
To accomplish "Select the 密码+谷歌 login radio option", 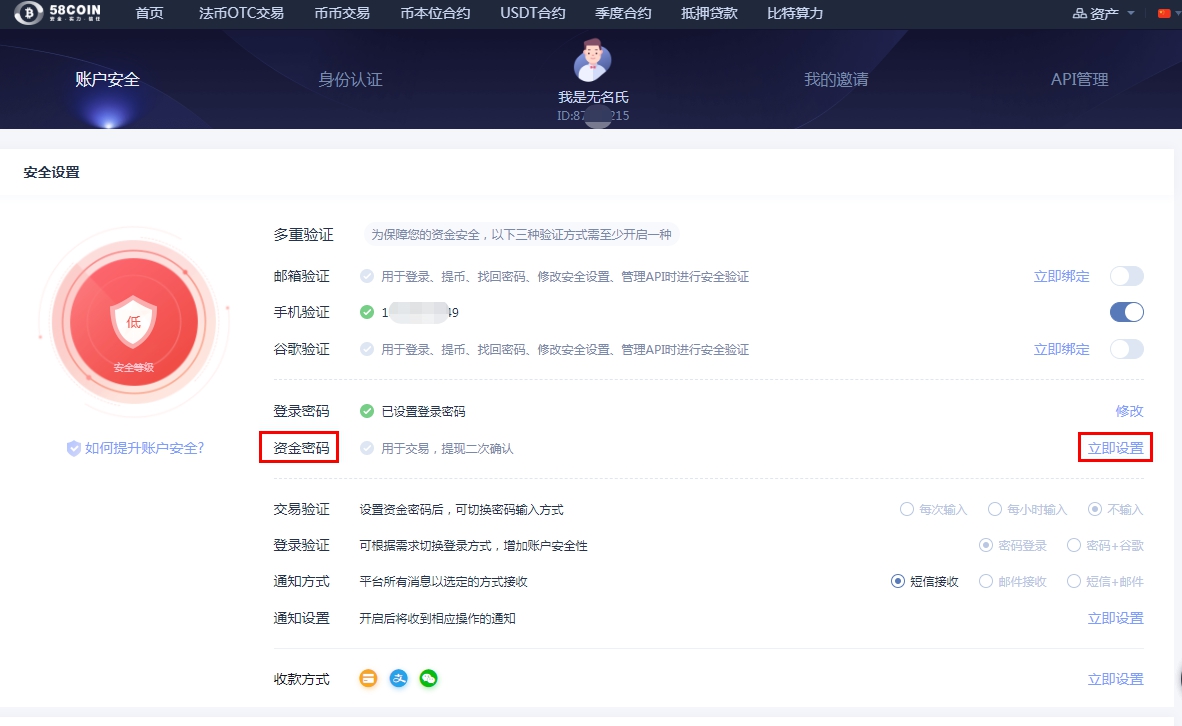I will pyautogui.click(x=1074, y=545).
